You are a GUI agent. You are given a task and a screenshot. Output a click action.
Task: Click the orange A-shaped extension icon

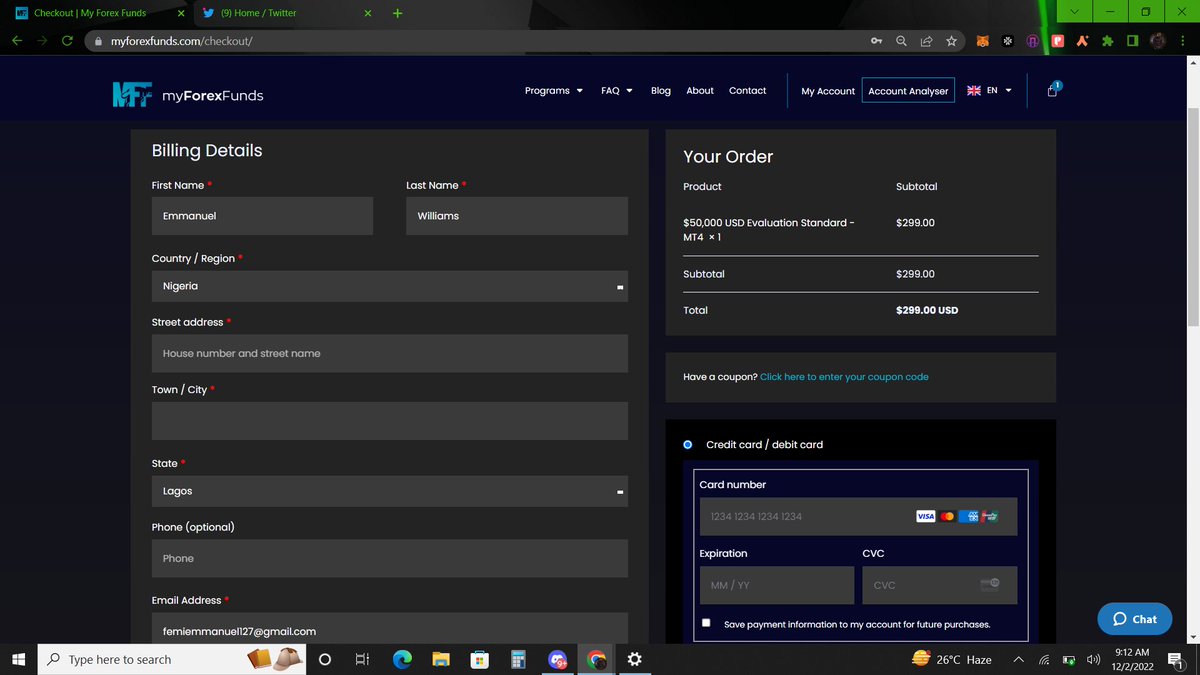pos(1082,41)
